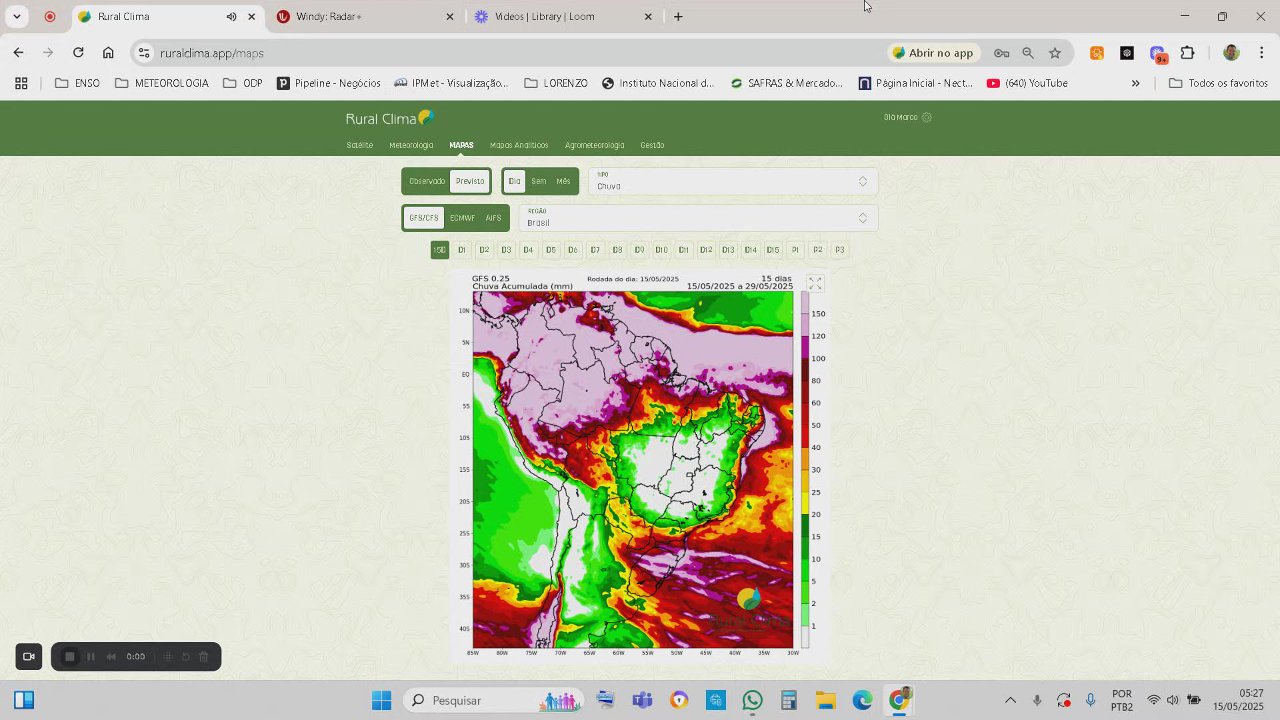Select the GFS/CFS model
Screen dimensions: 1280x720
pos(424,218)
